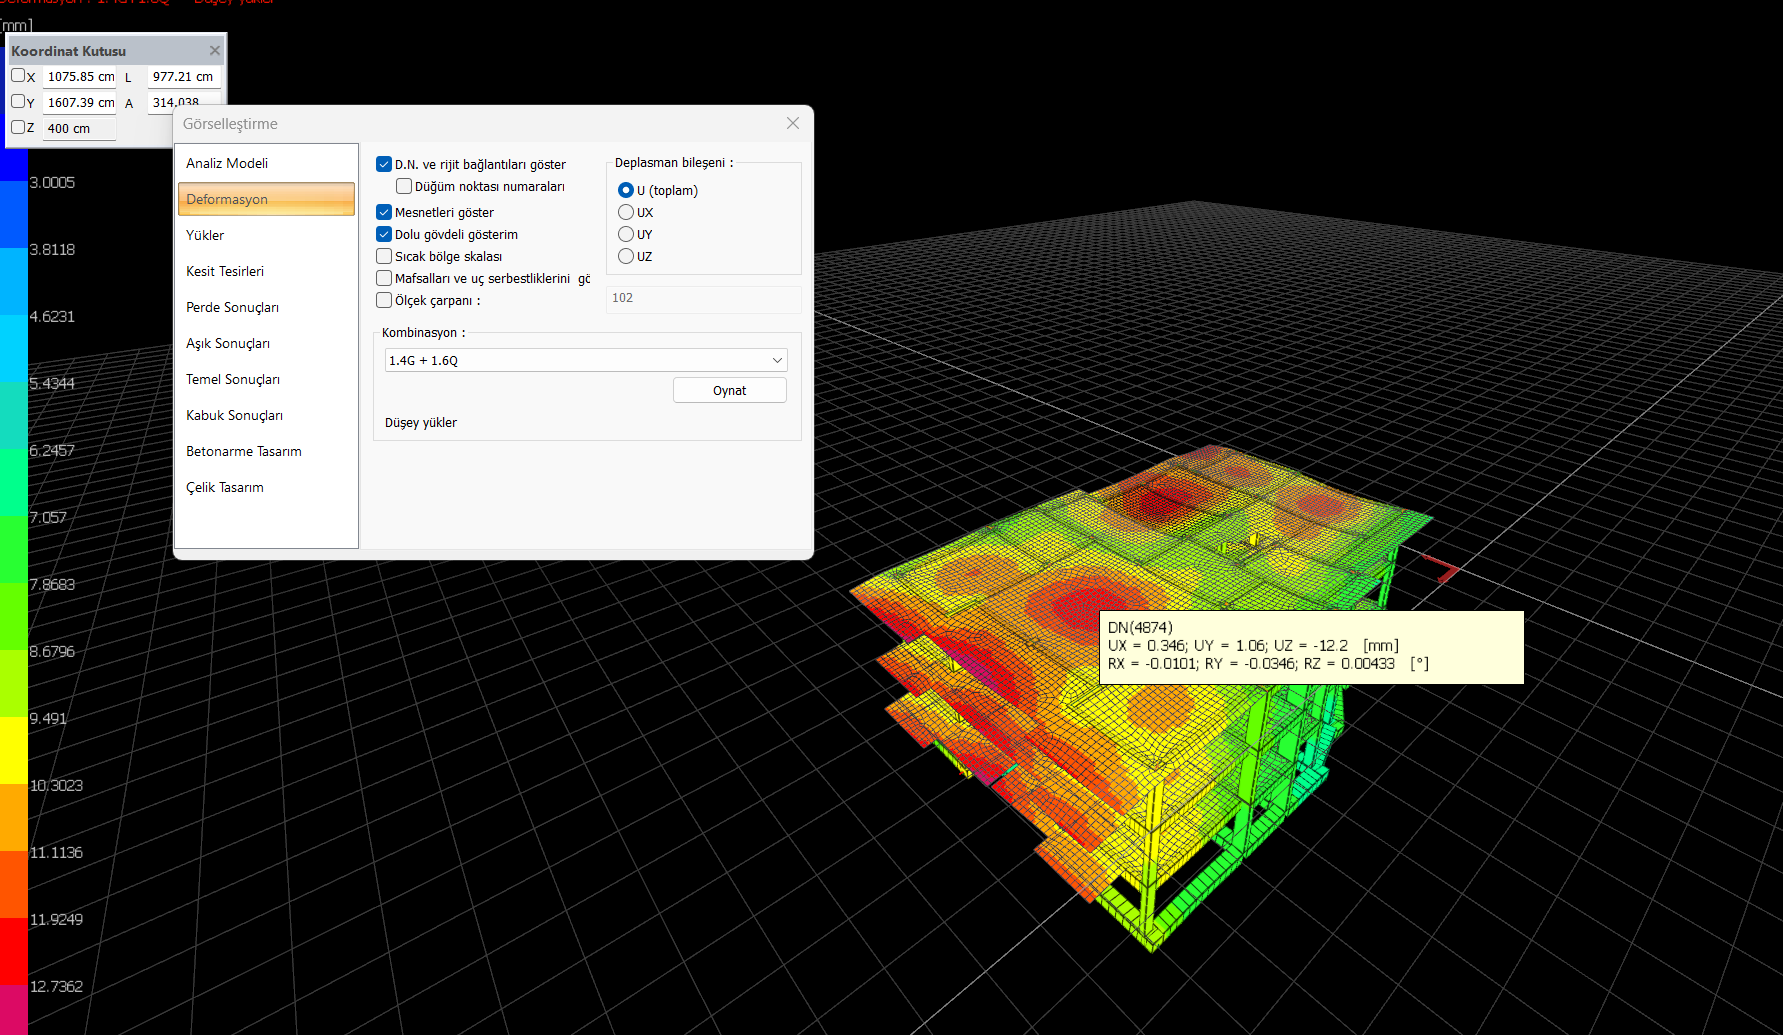Image resolution: width=1783 pixels, height=1035 pixels.
Task: Close the Görselleştirme dialog
Action: pos(792,123)
